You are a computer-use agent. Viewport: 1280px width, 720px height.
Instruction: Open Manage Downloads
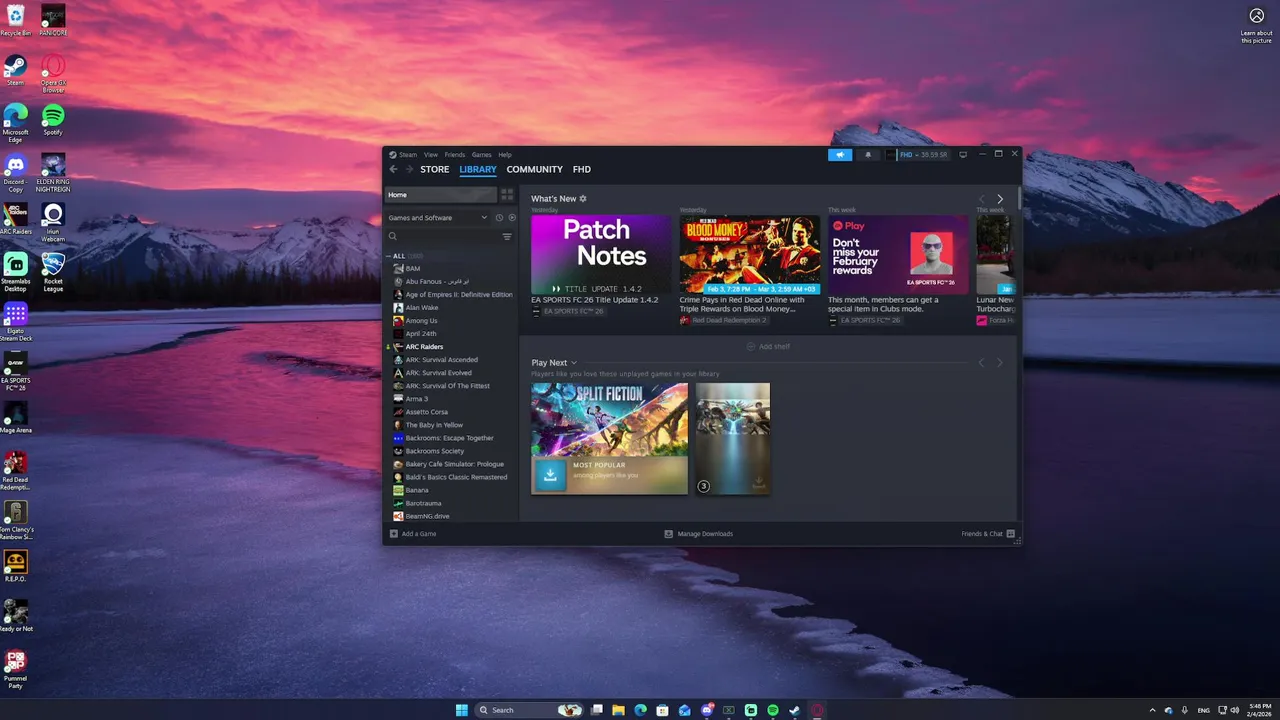(699, 534)
